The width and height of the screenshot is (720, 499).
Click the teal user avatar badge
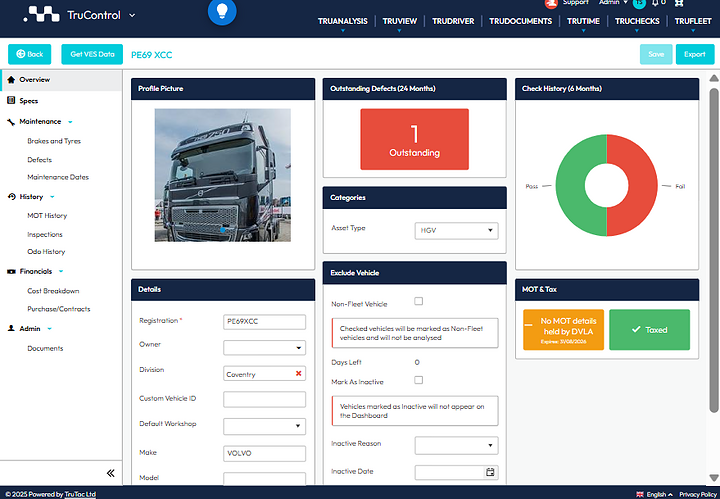pos(639,4)
